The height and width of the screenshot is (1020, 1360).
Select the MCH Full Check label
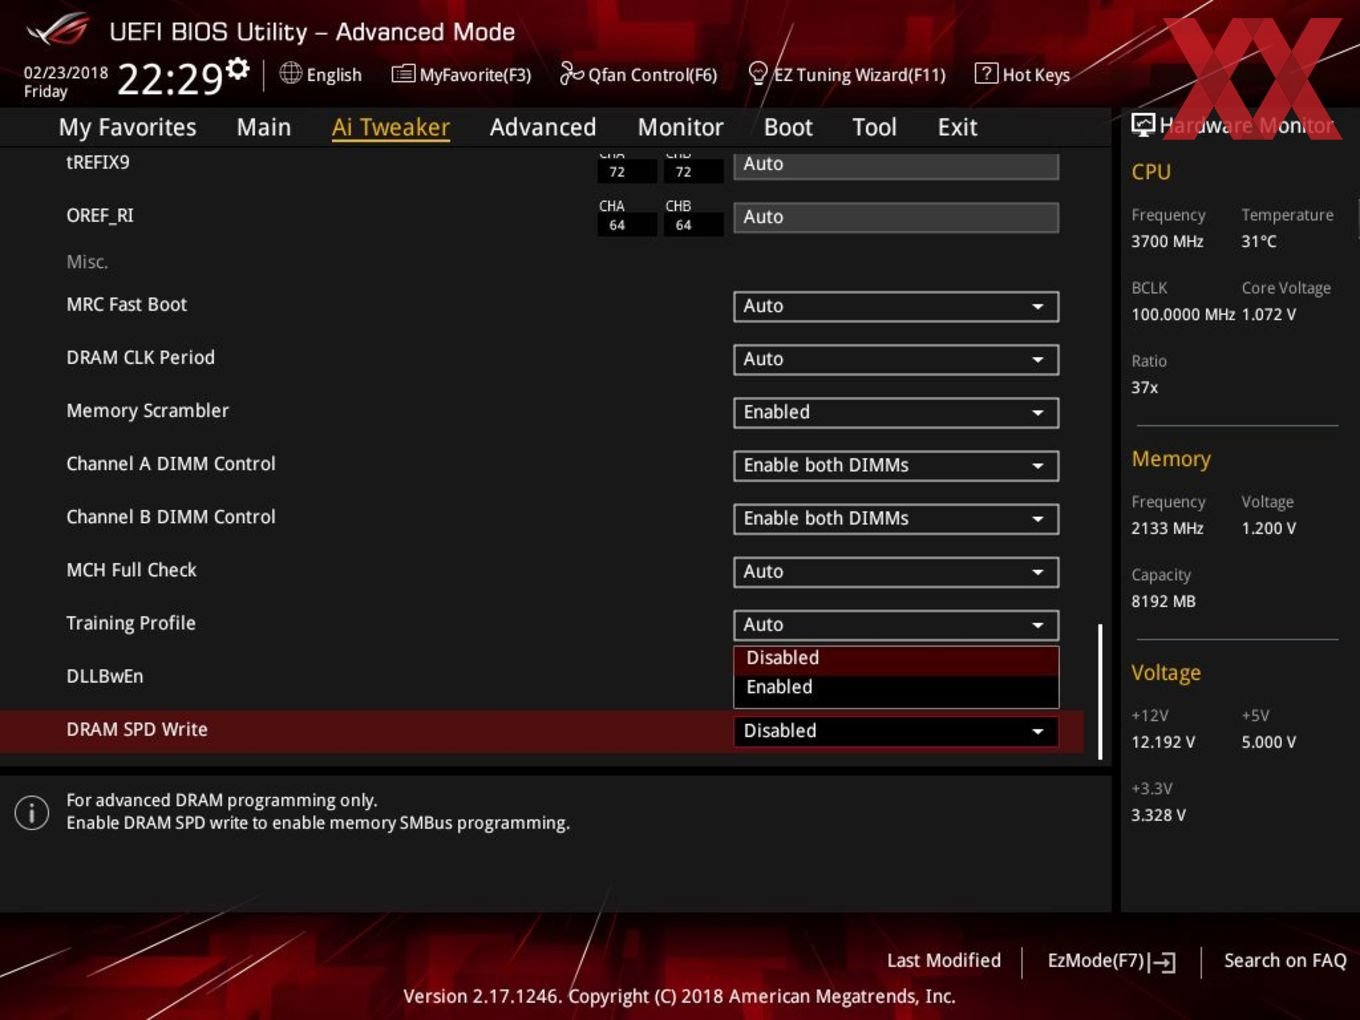click(x=131, y=569)
